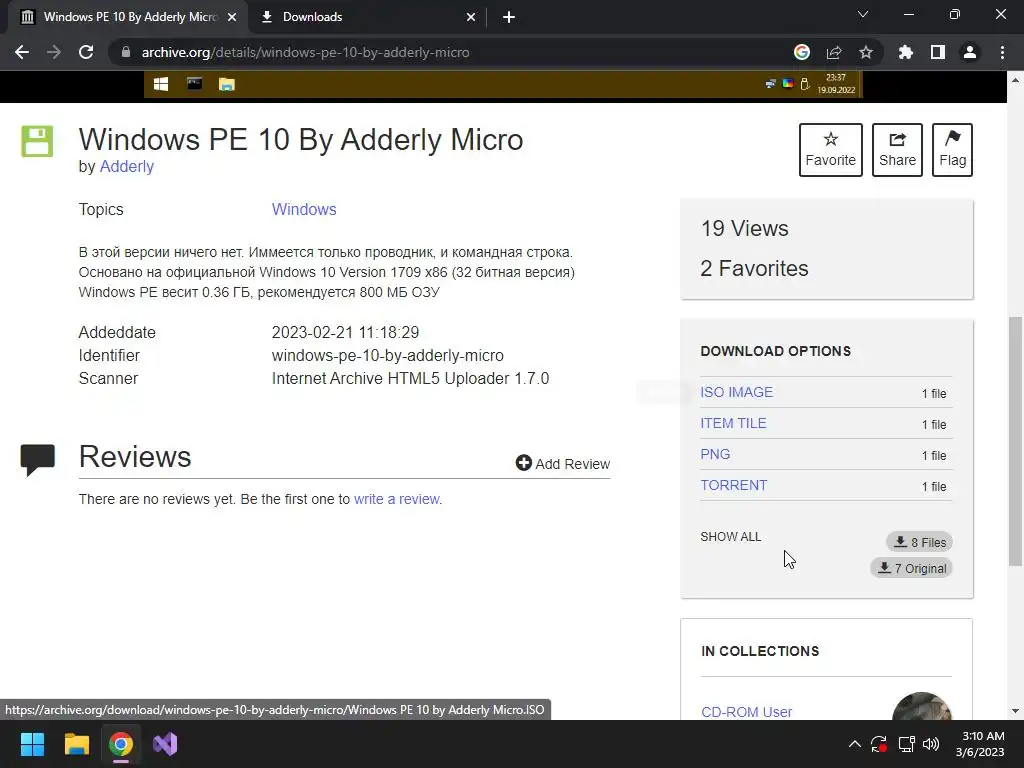Image resolution: width=1024 pixels, height=768 pixels.
Task: Reload the archive.org page
Action: 86,52
